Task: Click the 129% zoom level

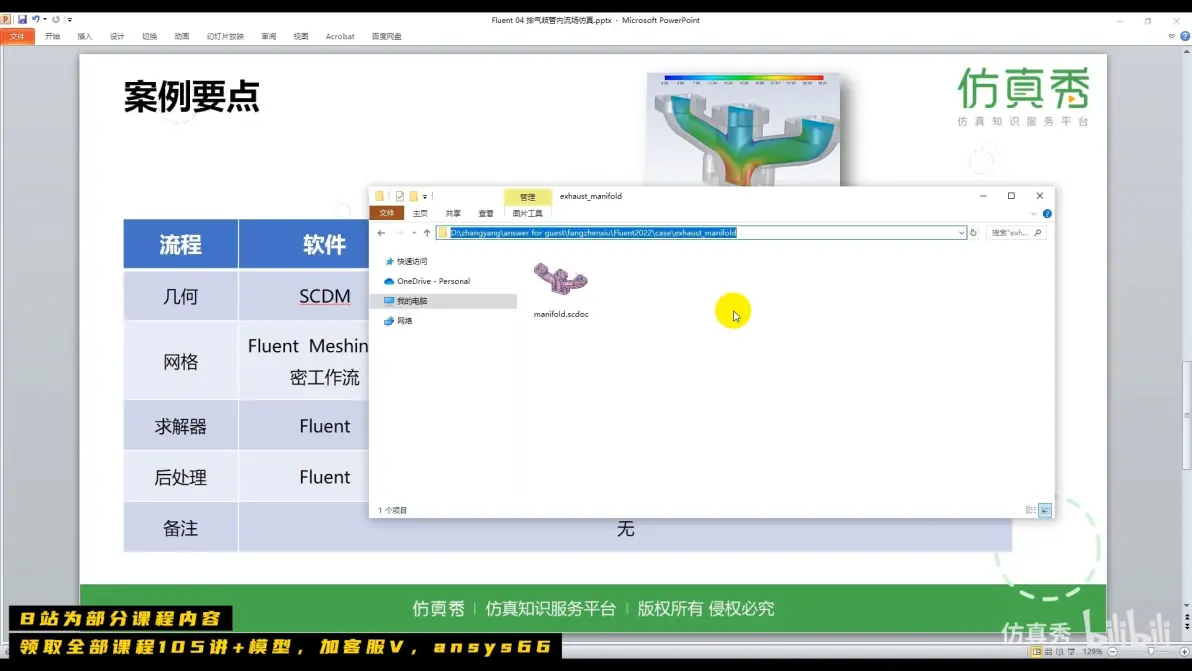Action: click(x=1092, y=651)
